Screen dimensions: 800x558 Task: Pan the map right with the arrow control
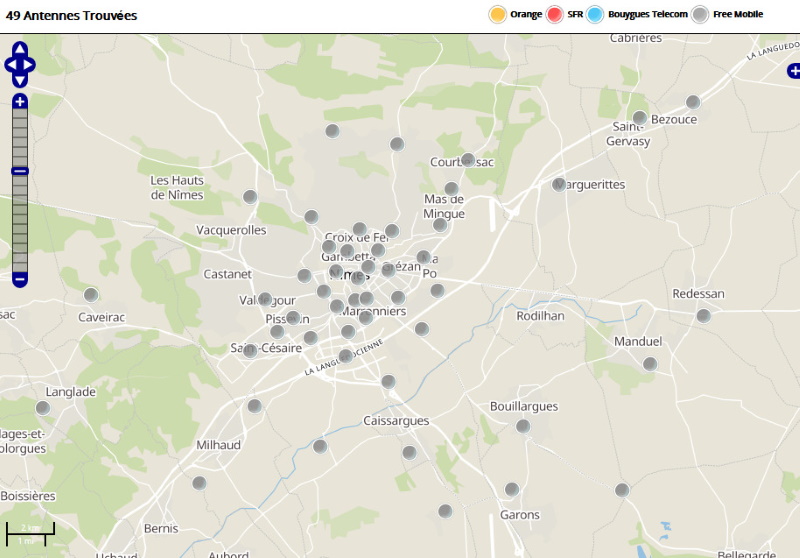(x=30, y=65)
